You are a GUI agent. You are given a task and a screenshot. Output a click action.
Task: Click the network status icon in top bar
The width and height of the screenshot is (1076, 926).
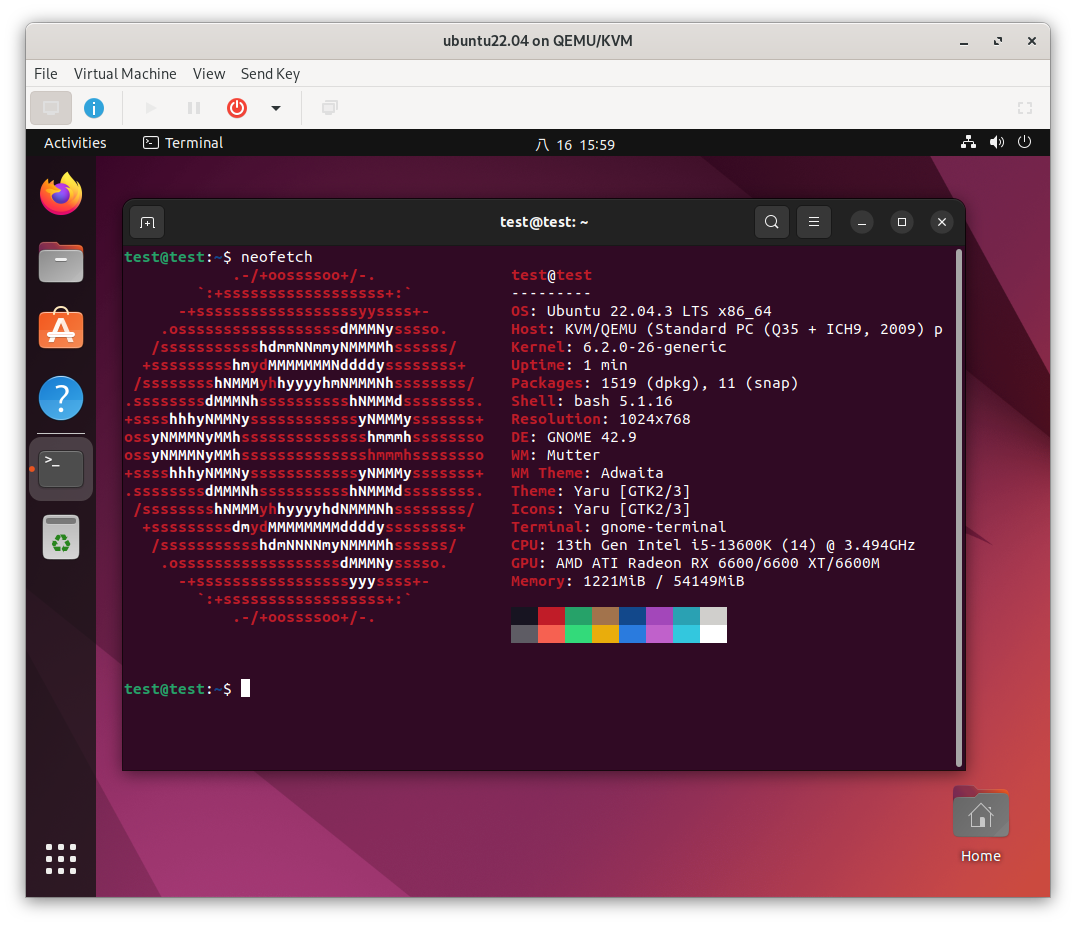pos(968,142)
